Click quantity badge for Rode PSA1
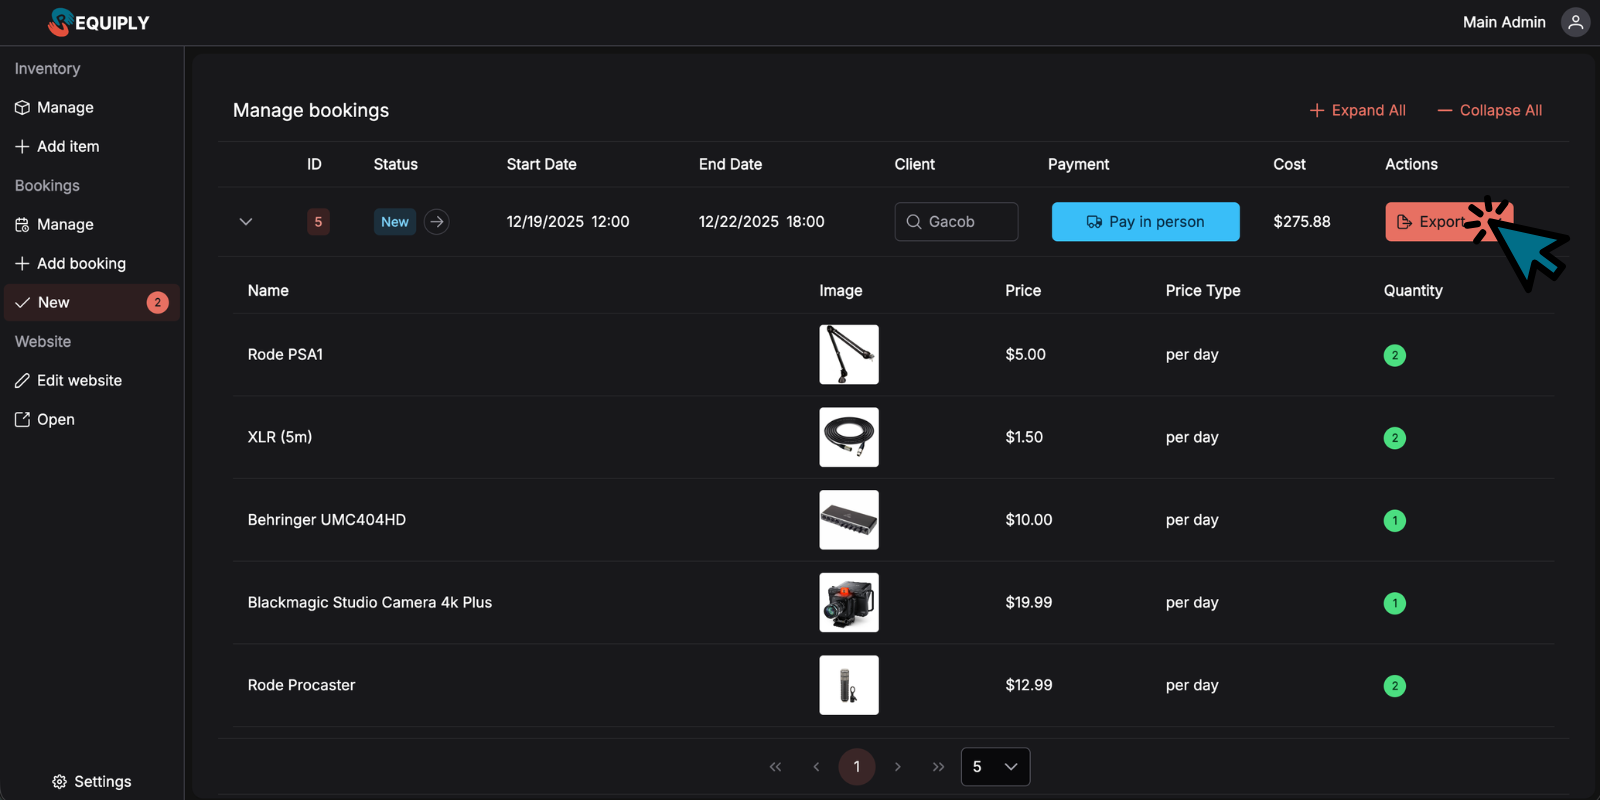Viewport: 1600px width, 800px height. click(x=1395, y=355)
